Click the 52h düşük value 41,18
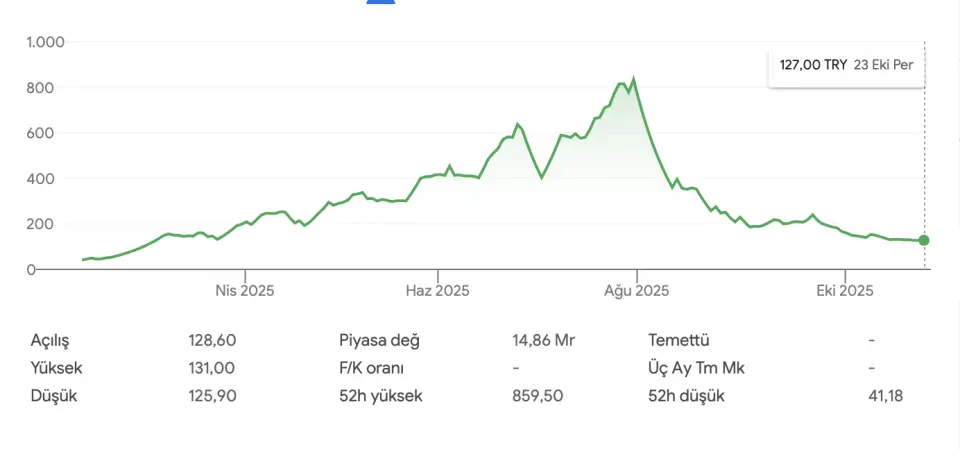 tap(886, 396)
